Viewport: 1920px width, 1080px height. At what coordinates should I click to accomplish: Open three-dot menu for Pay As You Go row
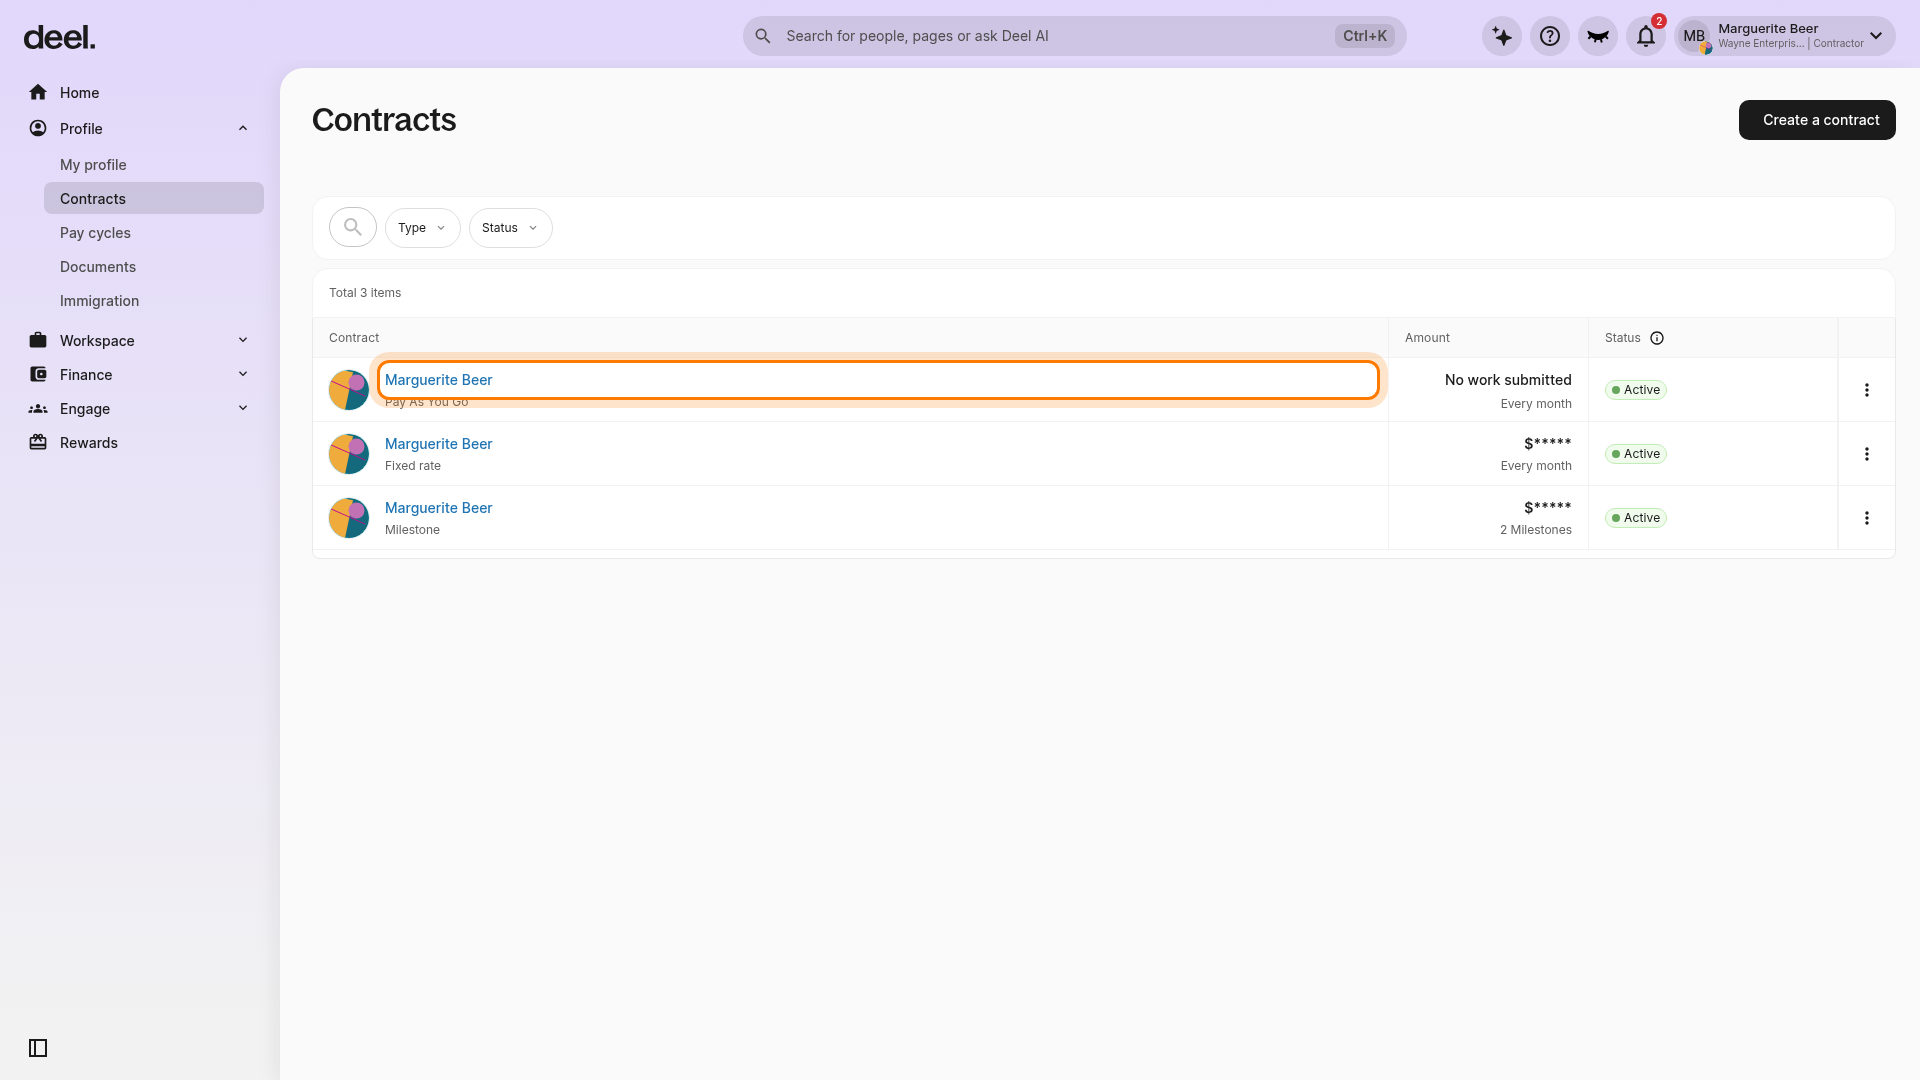(1866, 390)
